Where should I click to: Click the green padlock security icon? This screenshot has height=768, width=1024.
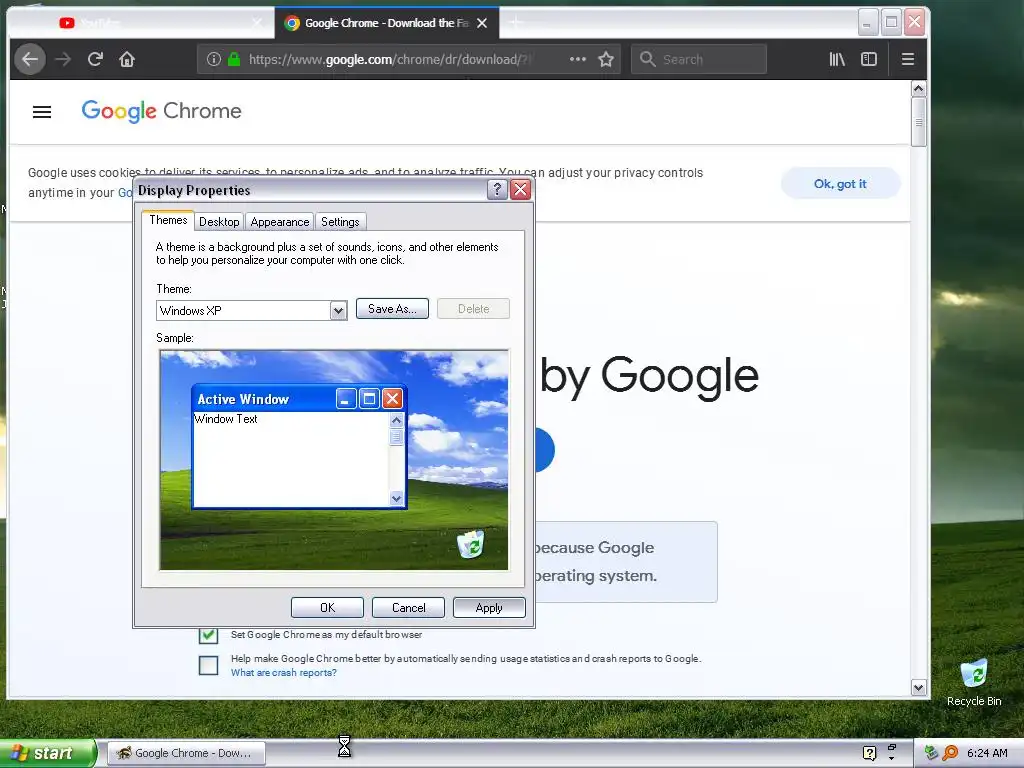coord(234,59)
